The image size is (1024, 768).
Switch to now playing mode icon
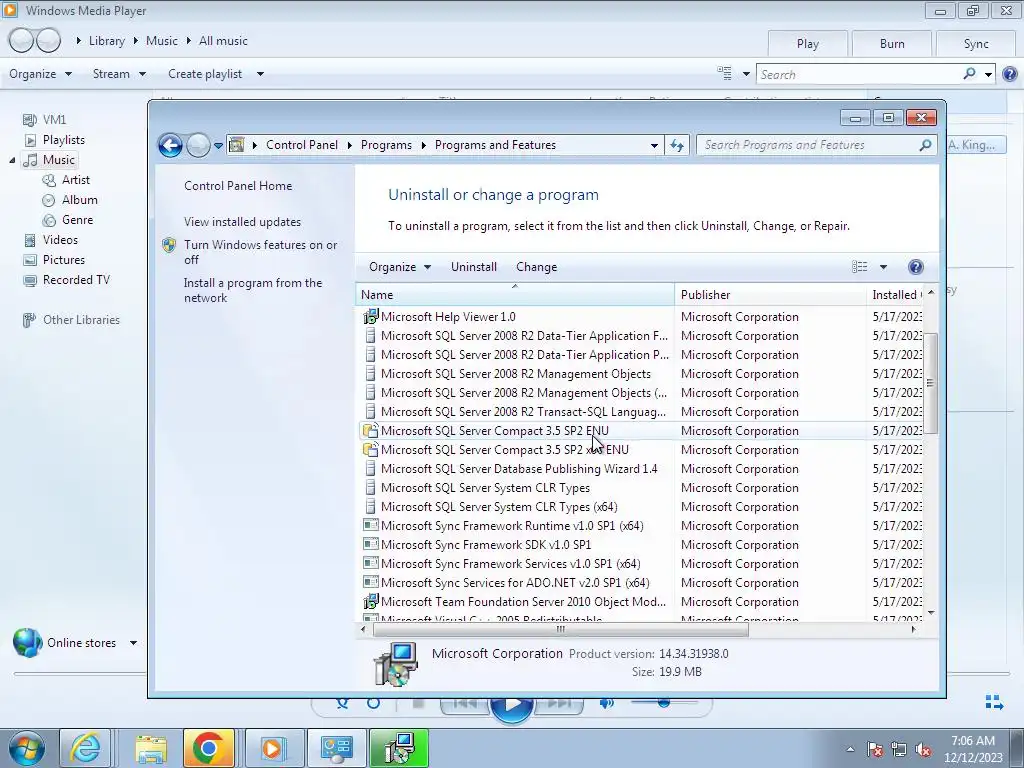[x=994, y=702]
